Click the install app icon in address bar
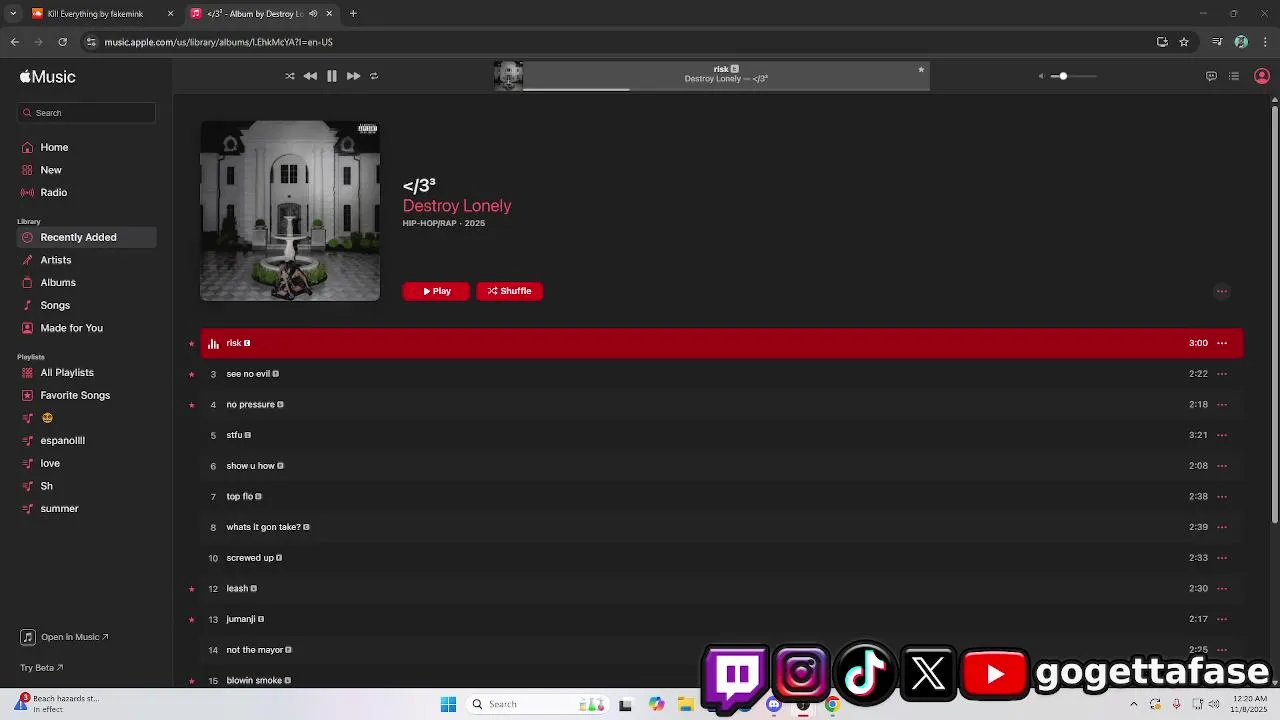The image size is (1280, 720). (x=1162, y=42)
